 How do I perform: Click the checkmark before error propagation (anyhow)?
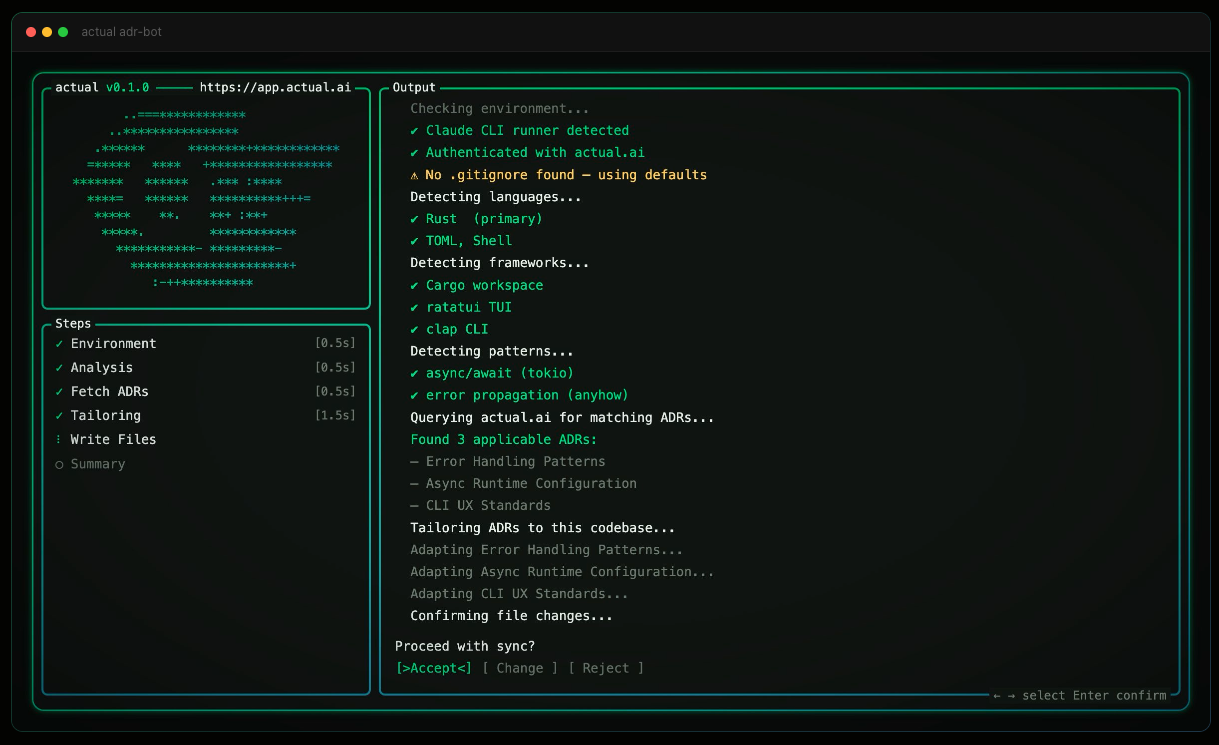(414, 395)
